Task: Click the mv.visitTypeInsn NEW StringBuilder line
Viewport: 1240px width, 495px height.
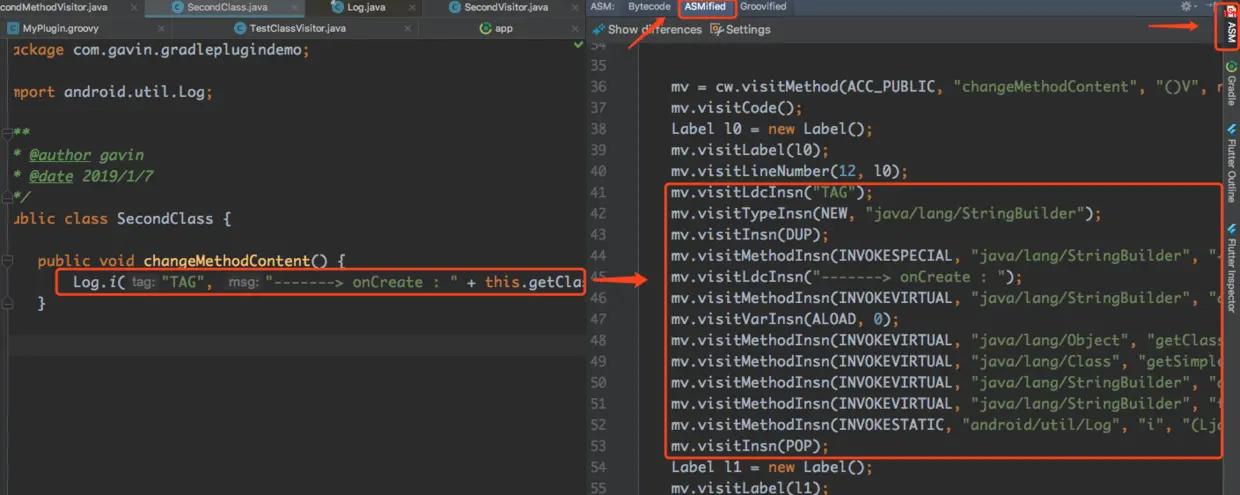Action: [886, 213]
